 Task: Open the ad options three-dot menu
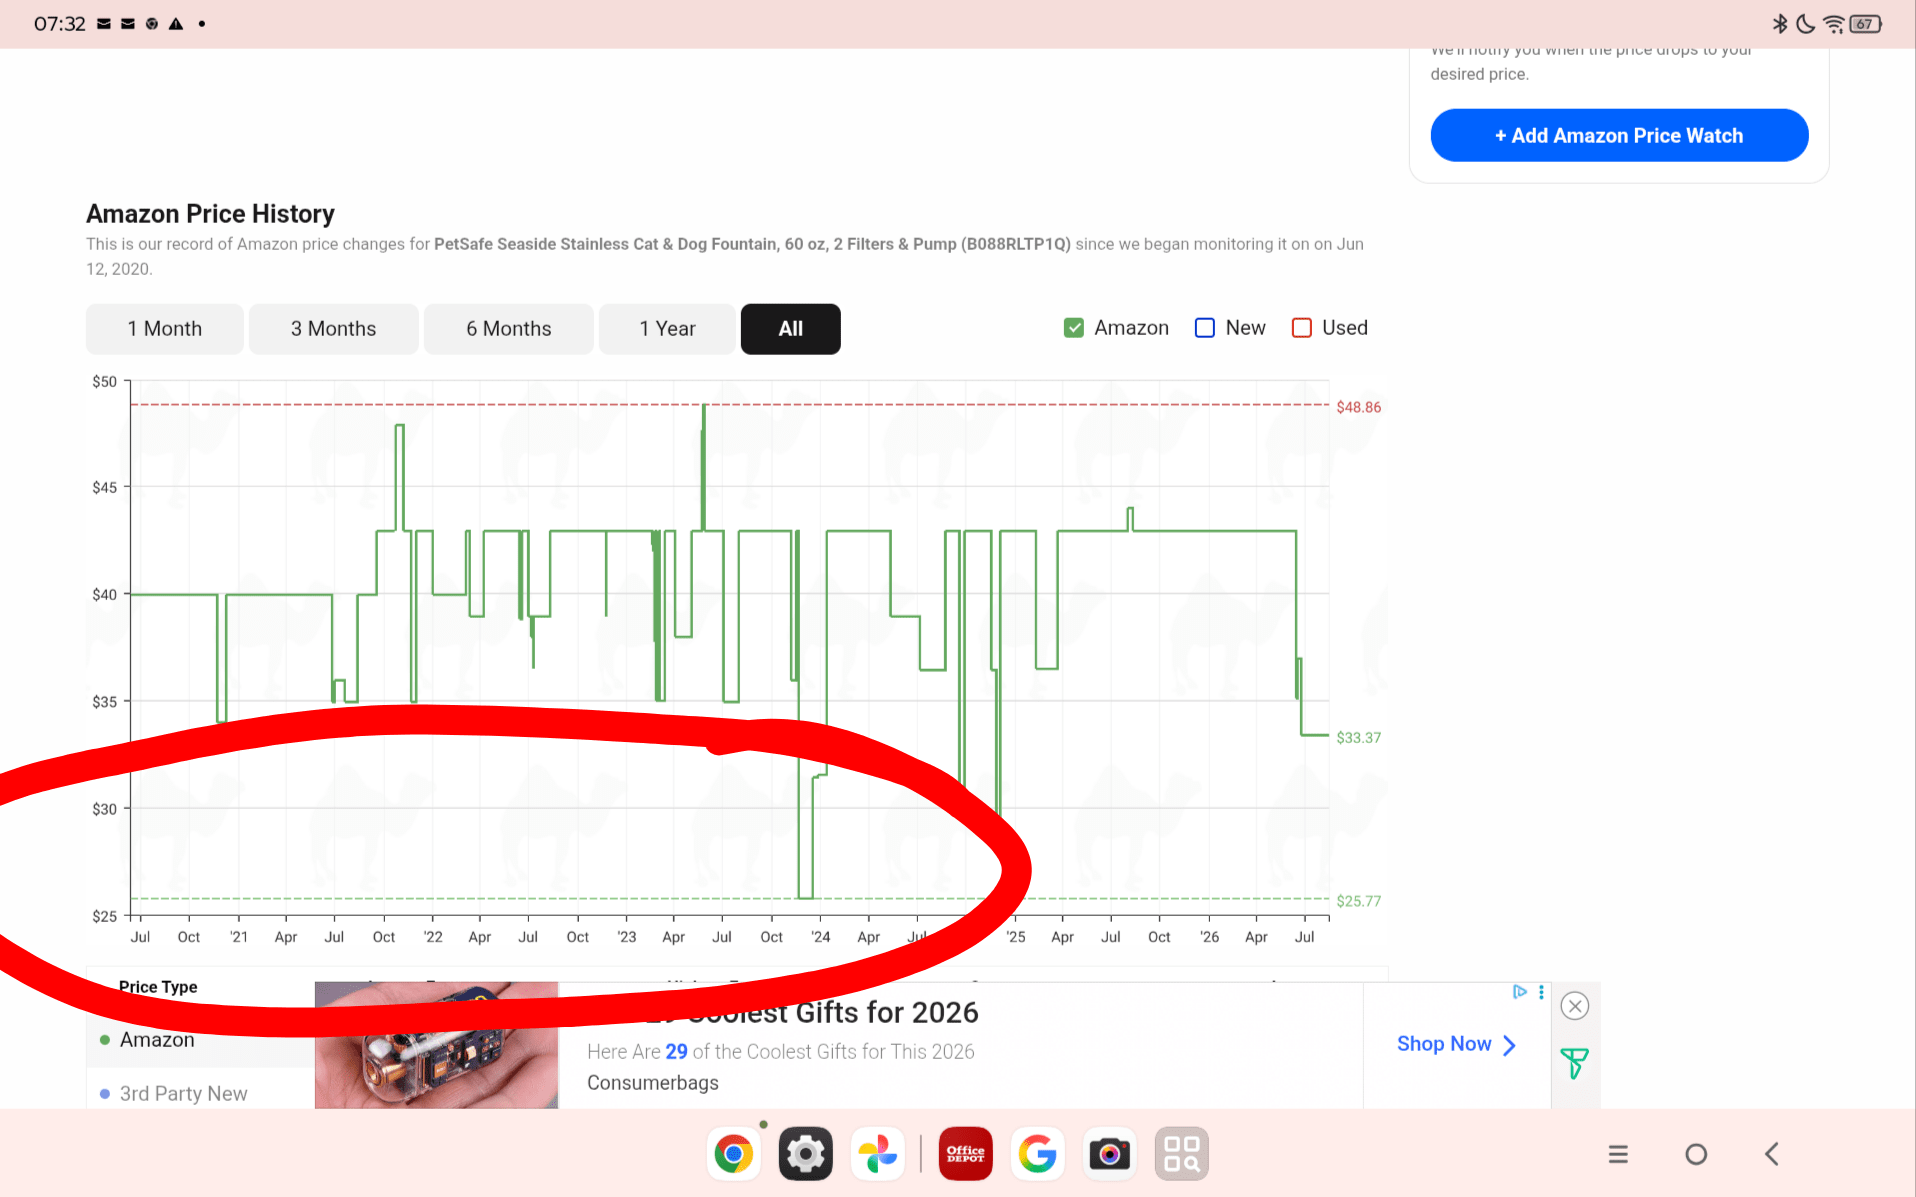pyautogui.click(x=1541, y=992)
